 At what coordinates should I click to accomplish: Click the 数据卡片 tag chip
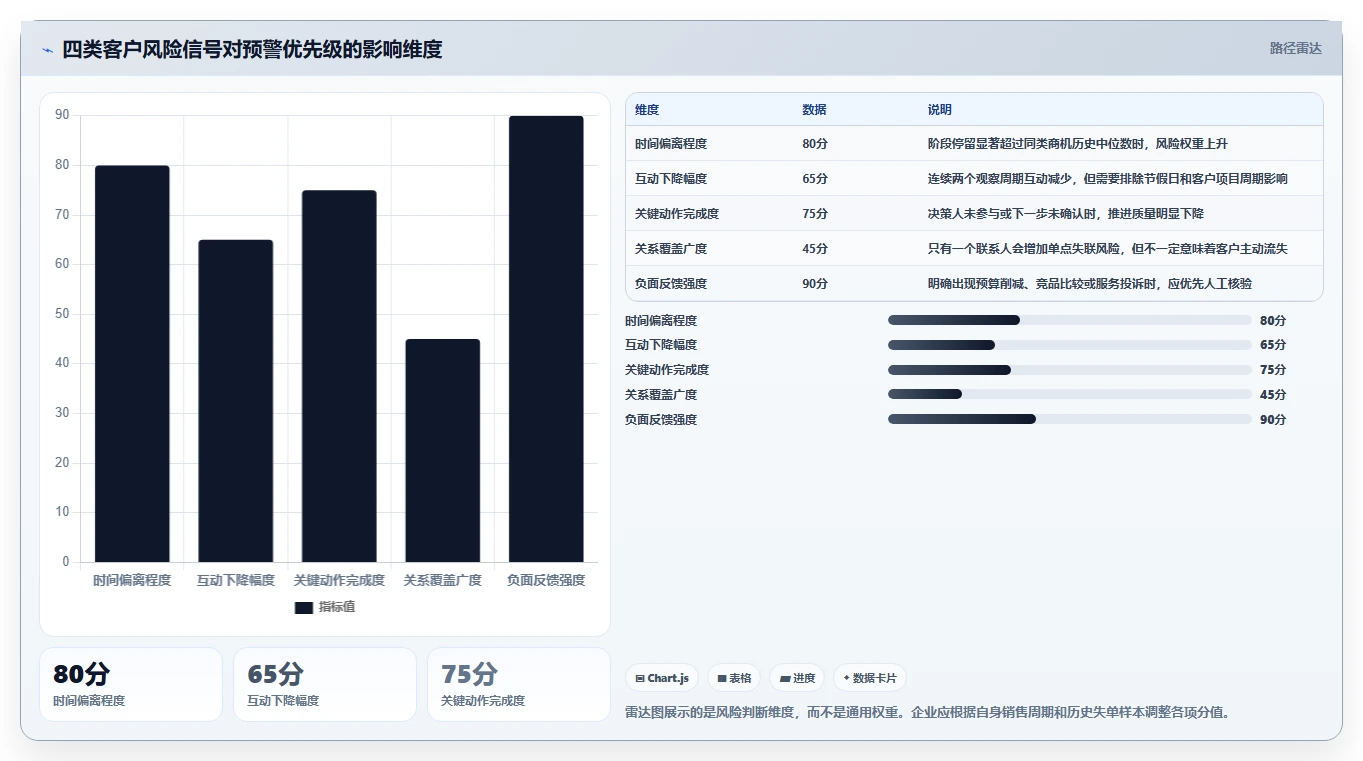[x=870, y=678]
